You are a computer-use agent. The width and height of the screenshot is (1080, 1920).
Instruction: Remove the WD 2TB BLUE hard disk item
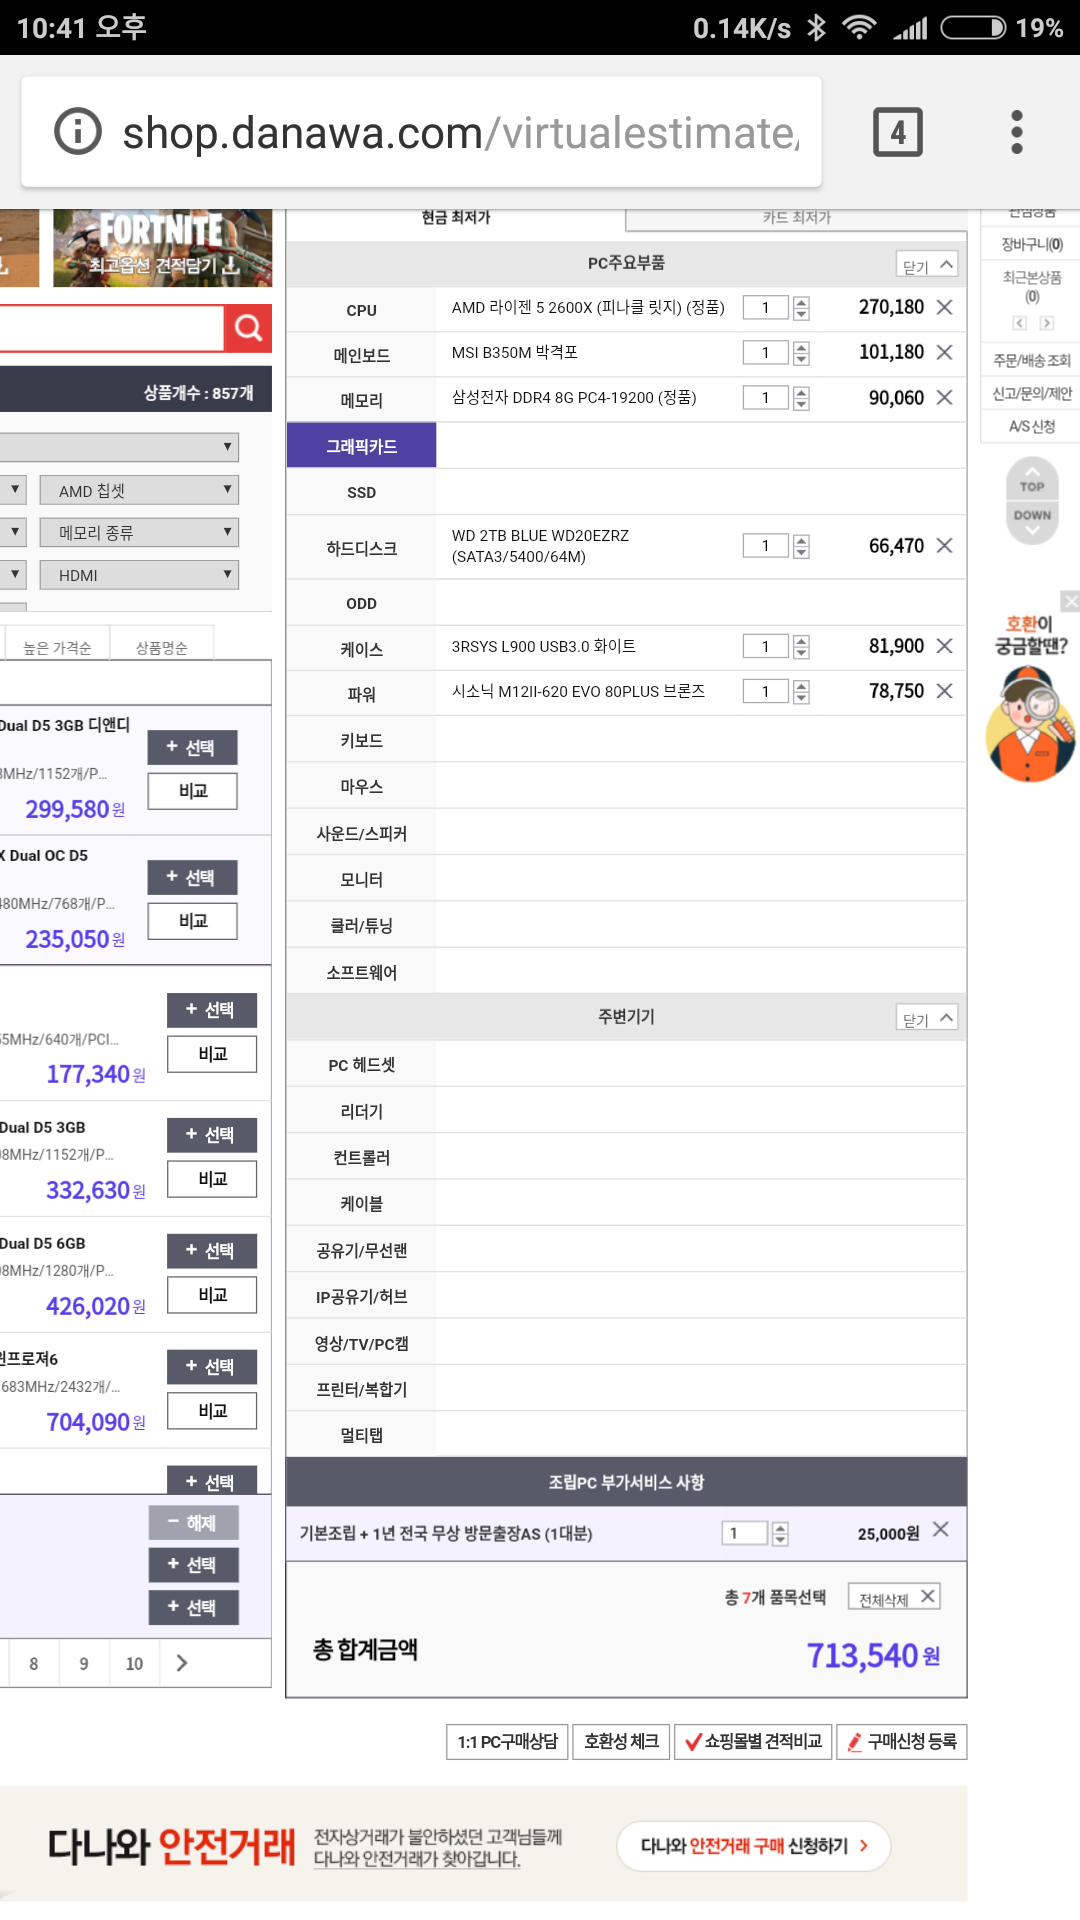944,545
